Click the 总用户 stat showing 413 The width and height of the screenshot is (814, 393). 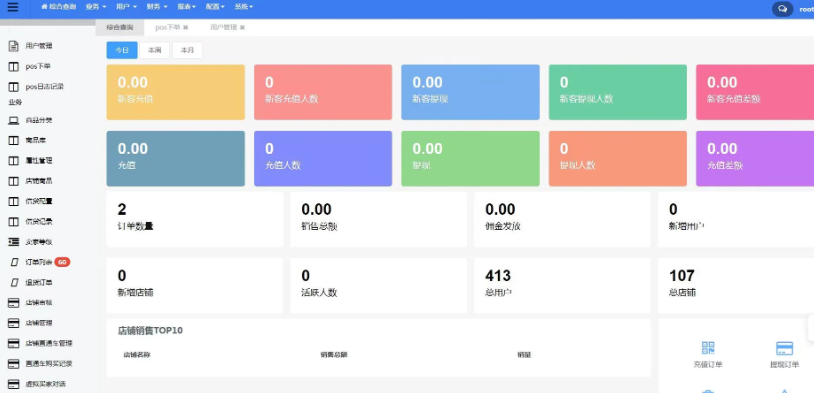562,286
